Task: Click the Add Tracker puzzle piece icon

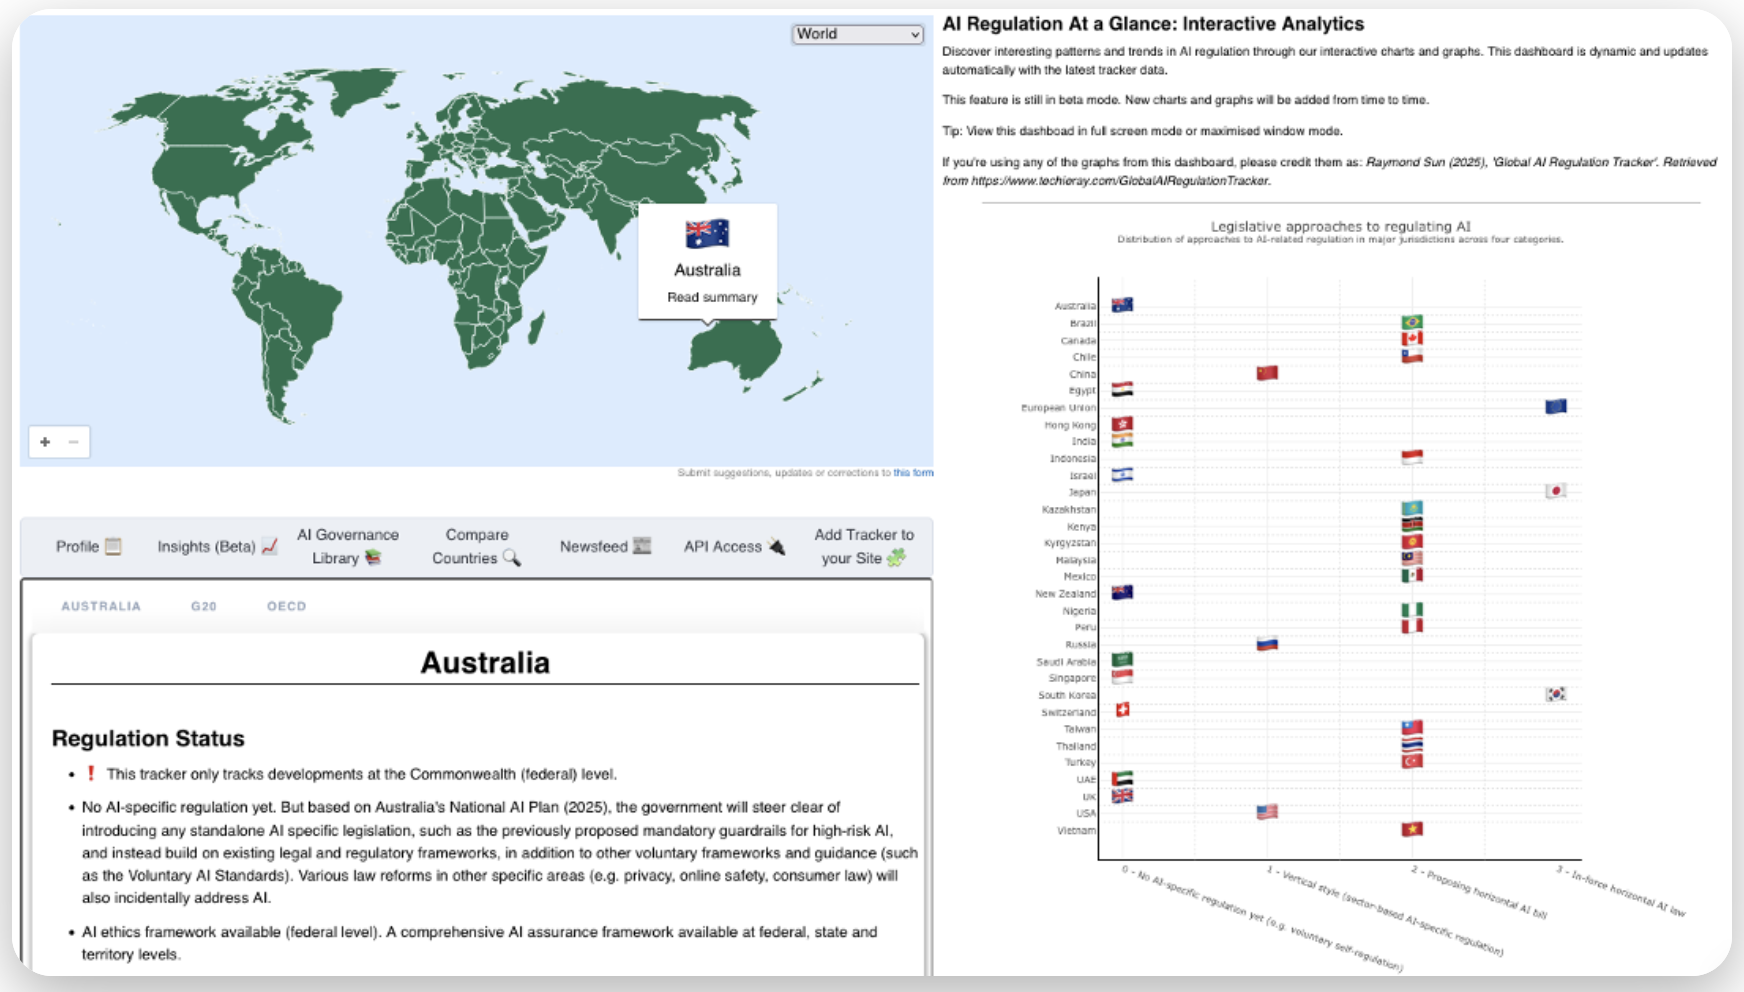Action: pos(897,558)
